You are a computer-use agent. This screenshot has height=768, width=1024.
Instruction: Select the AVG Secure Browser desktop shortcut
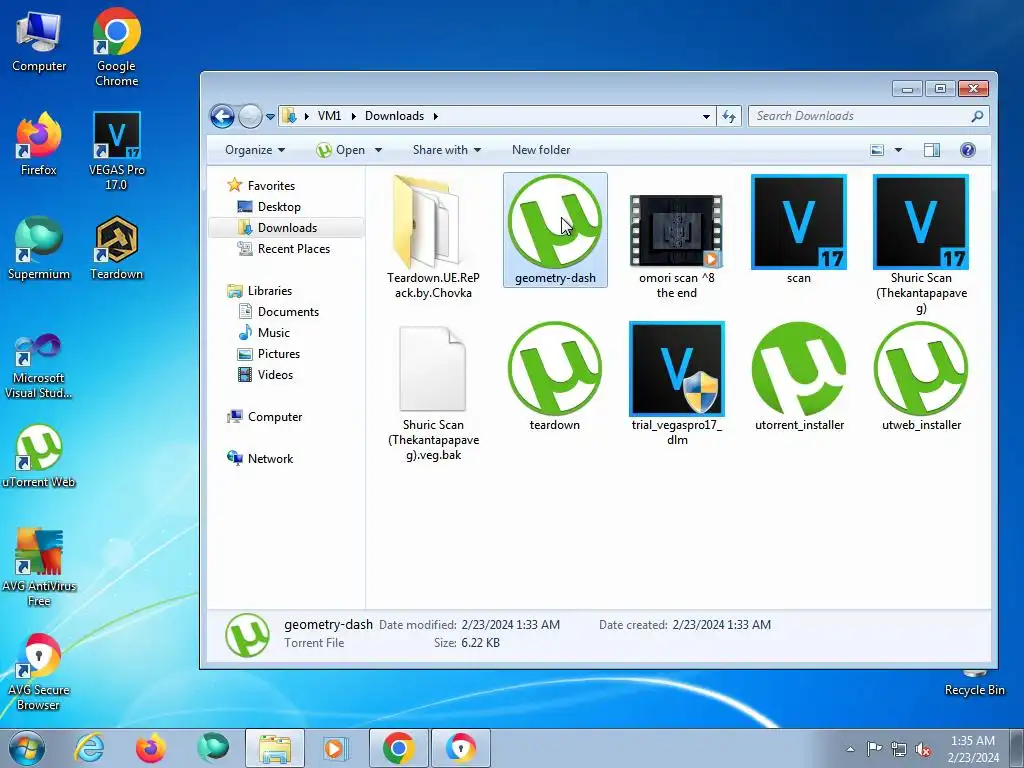coord(39,672)
